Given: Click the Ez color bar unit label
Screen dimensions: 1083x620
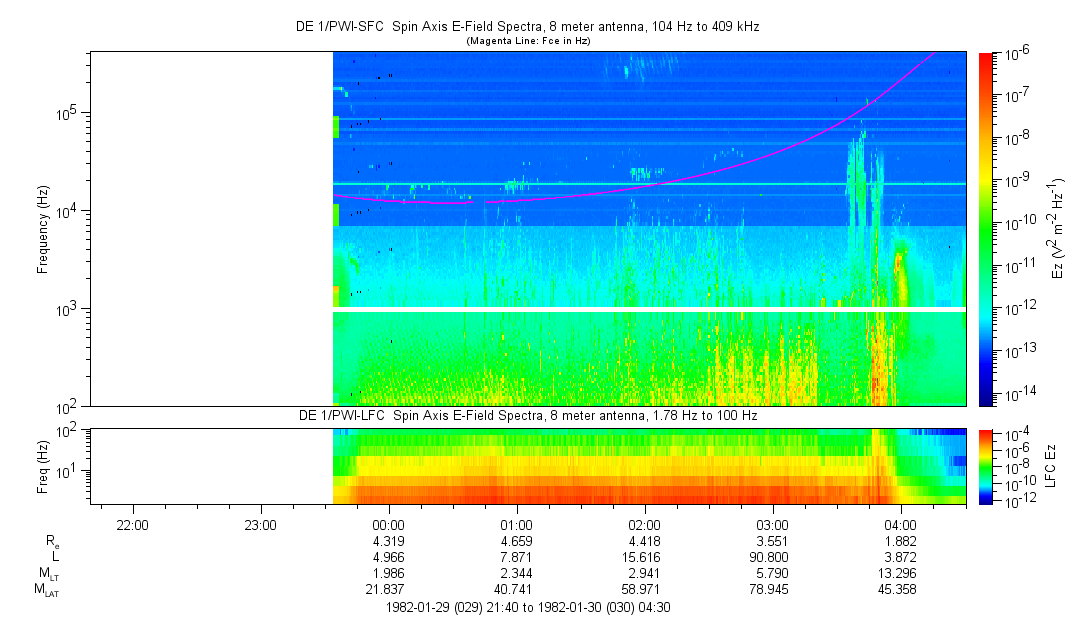Looking at the screenshot, I should [1057, 228].
